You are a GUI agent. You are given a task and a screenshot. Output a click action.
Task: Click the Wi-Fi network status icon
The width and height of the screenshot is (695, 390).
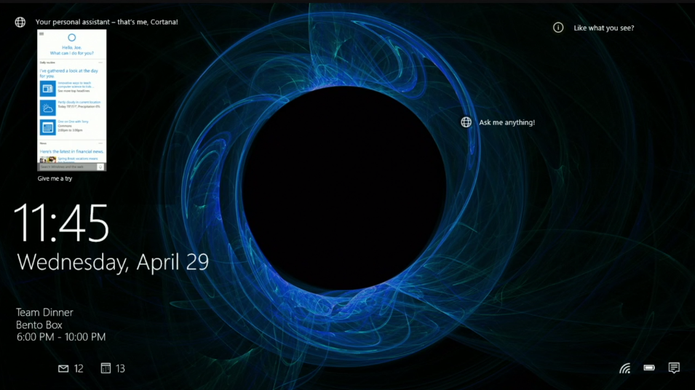coord(625,368)
